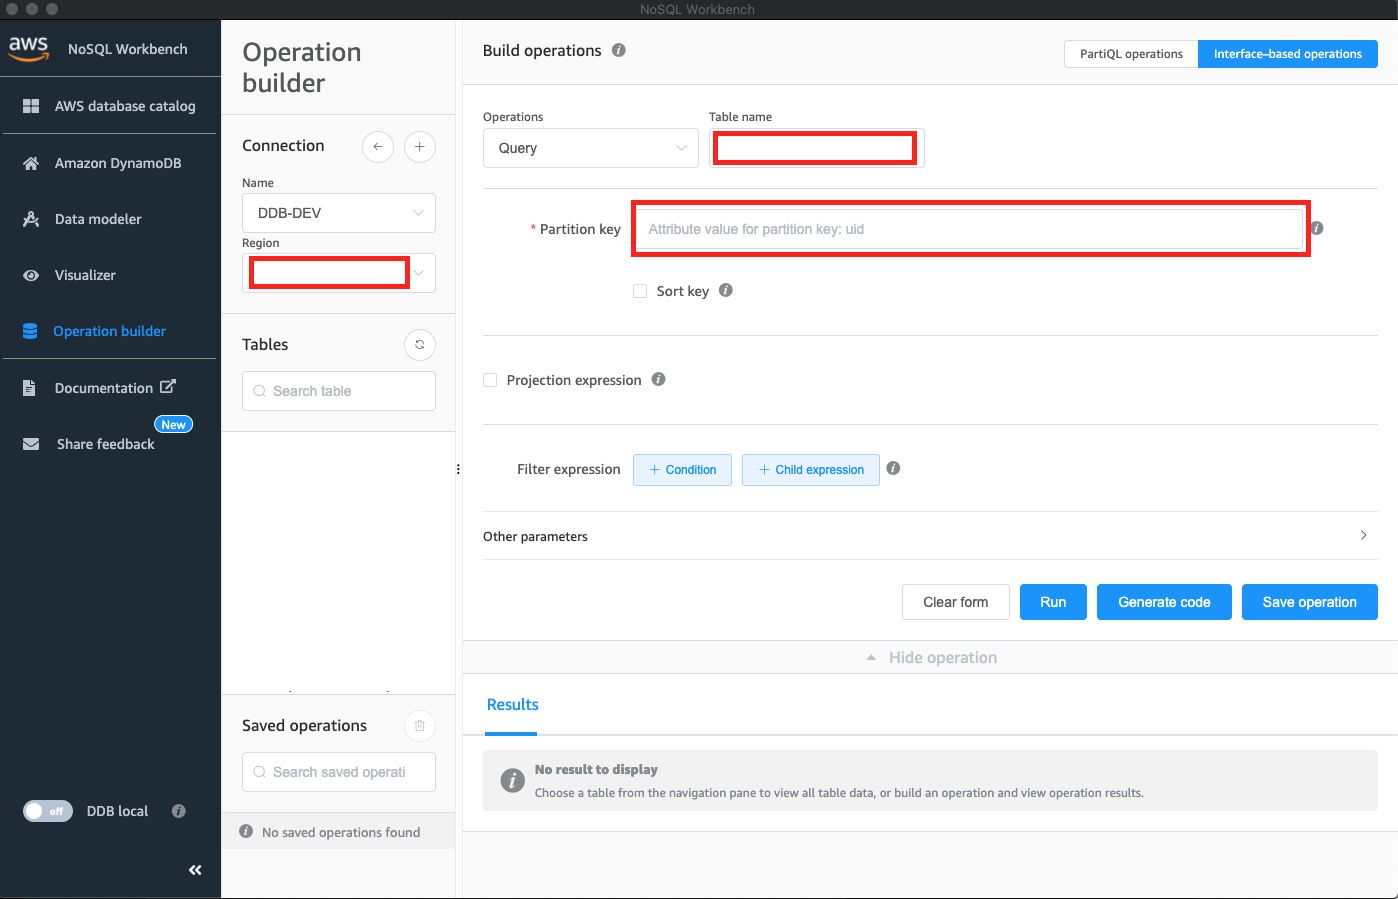Enable Sort key checkbox

click(x=640, y=291)
